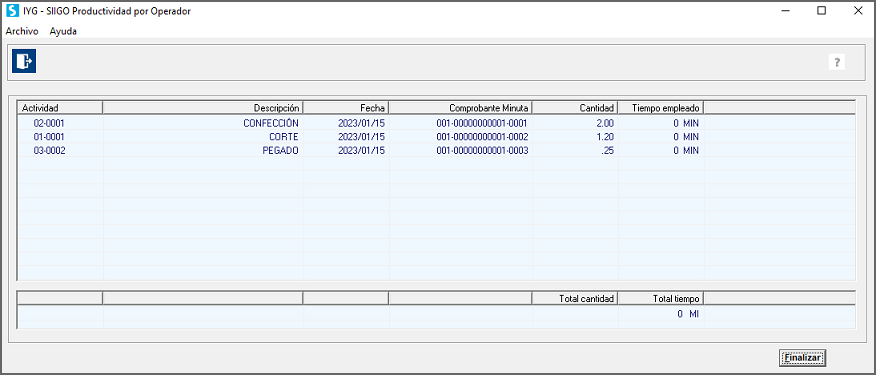Click the quantity .25 cell
876x375 pixels.
pos(575,150)
